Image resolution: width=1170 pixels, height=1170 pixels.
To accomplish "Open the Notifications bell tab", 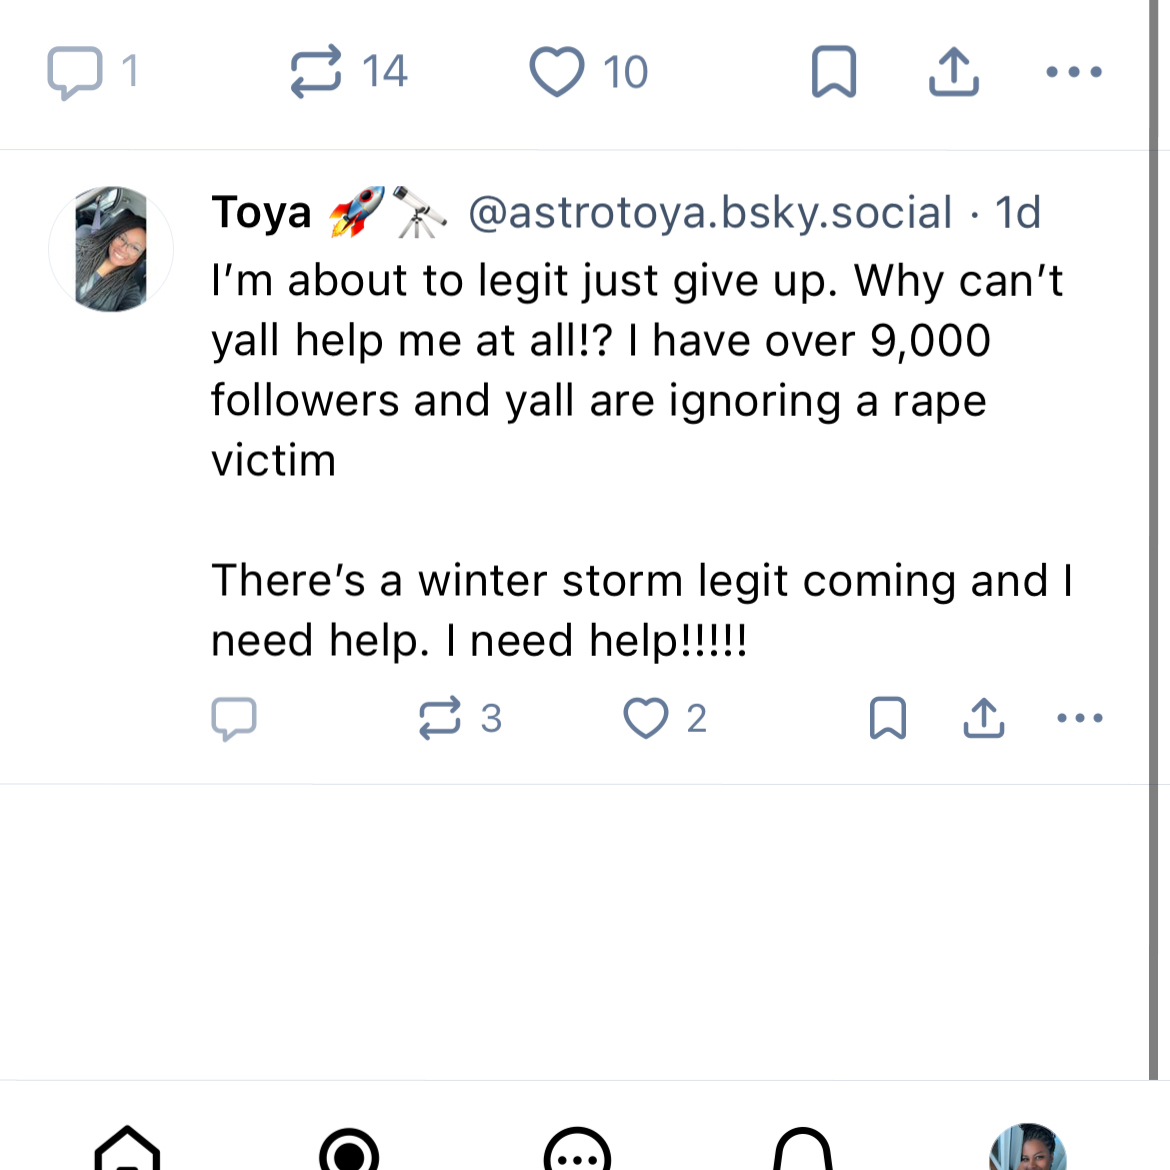I will pos(803,1150).
